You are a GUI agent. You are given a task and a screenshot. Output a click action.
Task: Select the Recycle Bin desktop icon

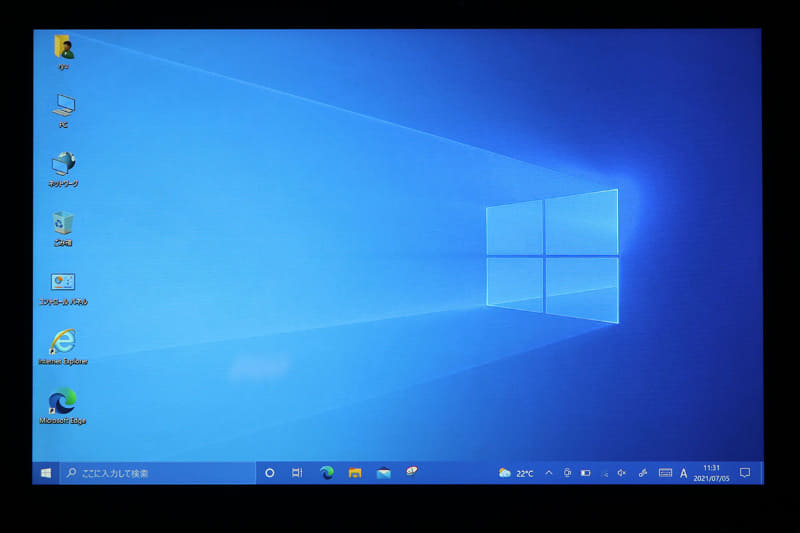[63, 229]
